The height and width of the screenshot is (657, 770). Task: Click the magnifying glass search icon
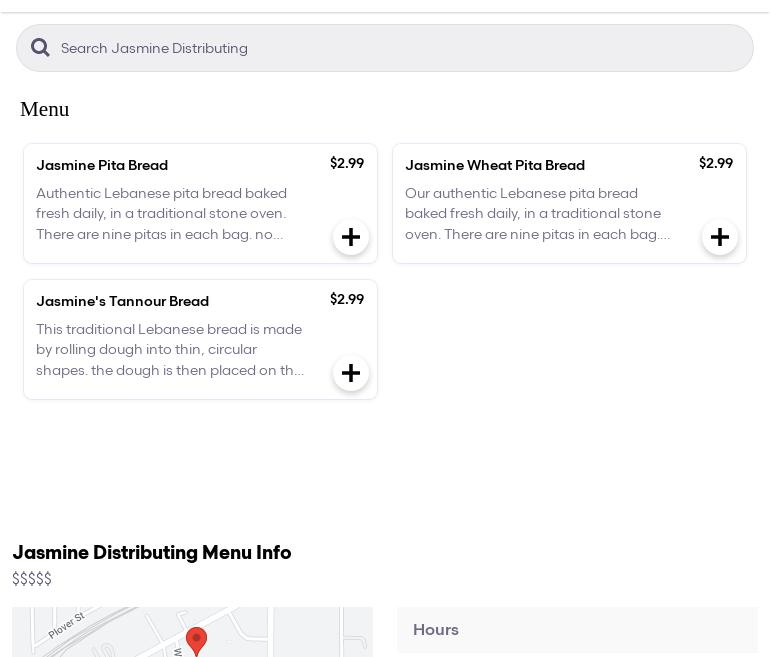(x=40, y=48)
